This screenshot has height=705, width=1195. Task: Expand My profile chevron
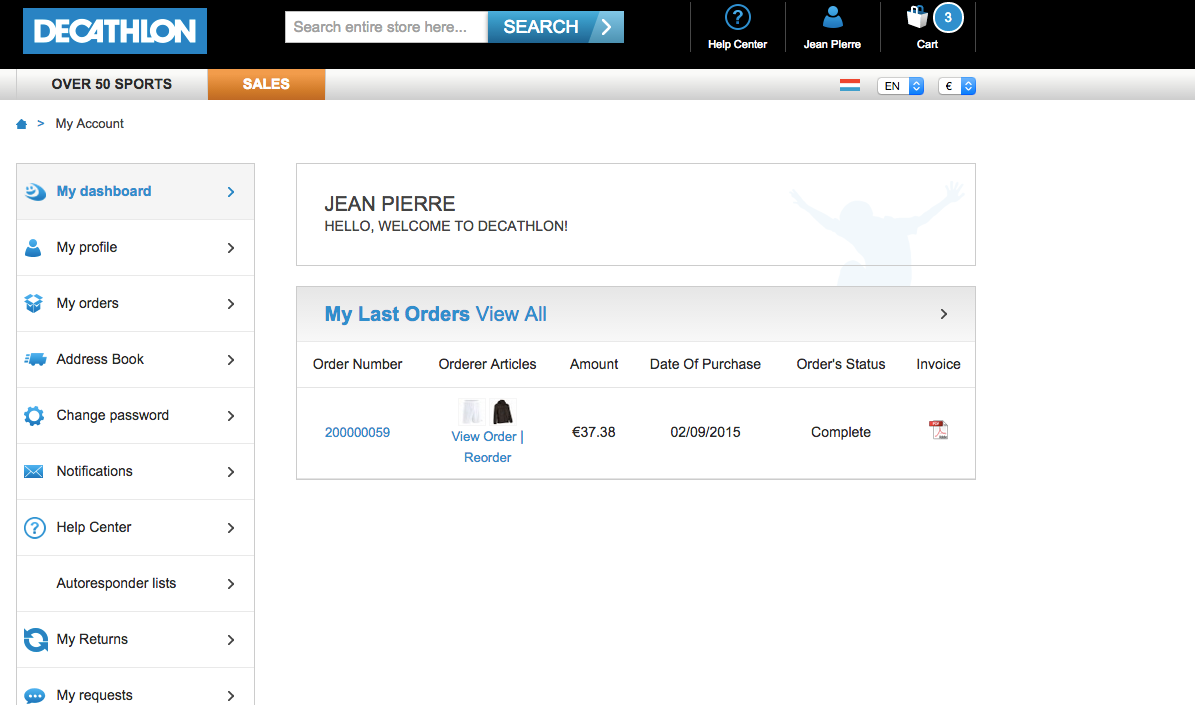pos(231,248)
